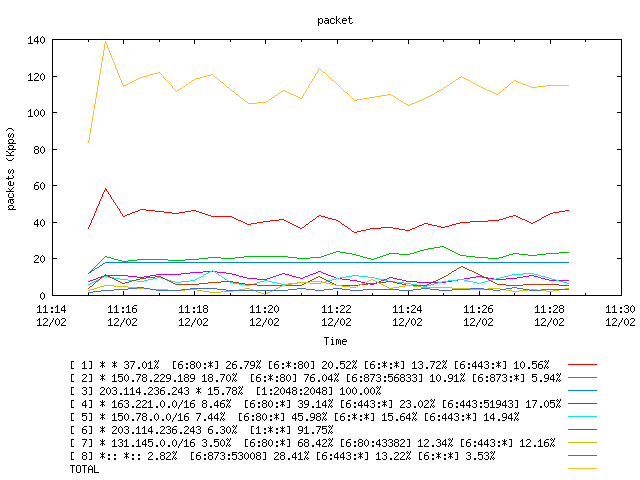Image resolution: width=640 pixels, height=480 pixels.
Task: Select legend entry [ 2] * 150.78.229.189 18.70%
Action: click(315, 378)
